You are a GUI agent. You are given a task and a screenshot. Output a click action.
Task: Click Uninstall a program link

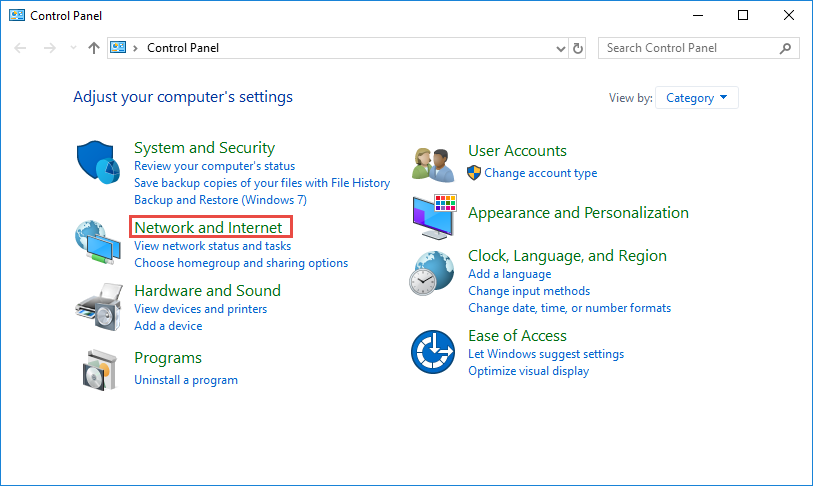click(186, 380)
